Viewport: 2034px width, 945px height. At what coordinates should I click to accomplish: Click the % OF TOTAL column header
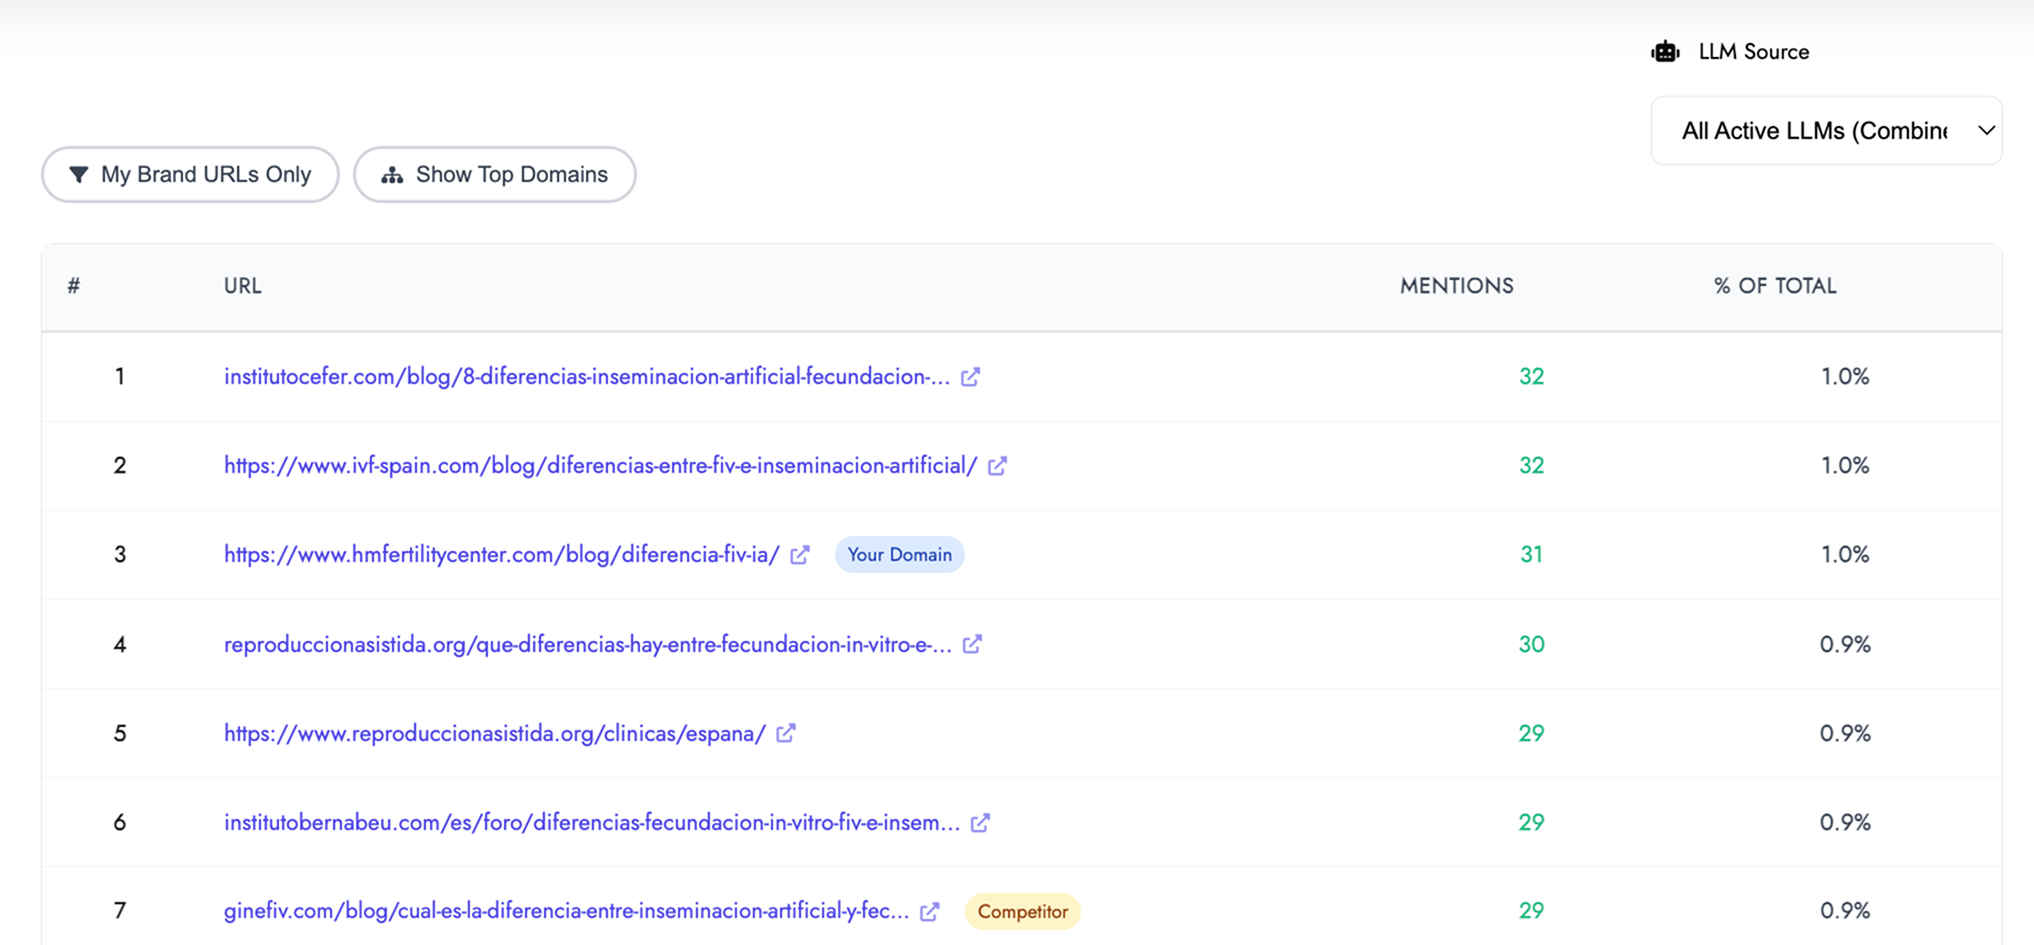pos(1775,286)
